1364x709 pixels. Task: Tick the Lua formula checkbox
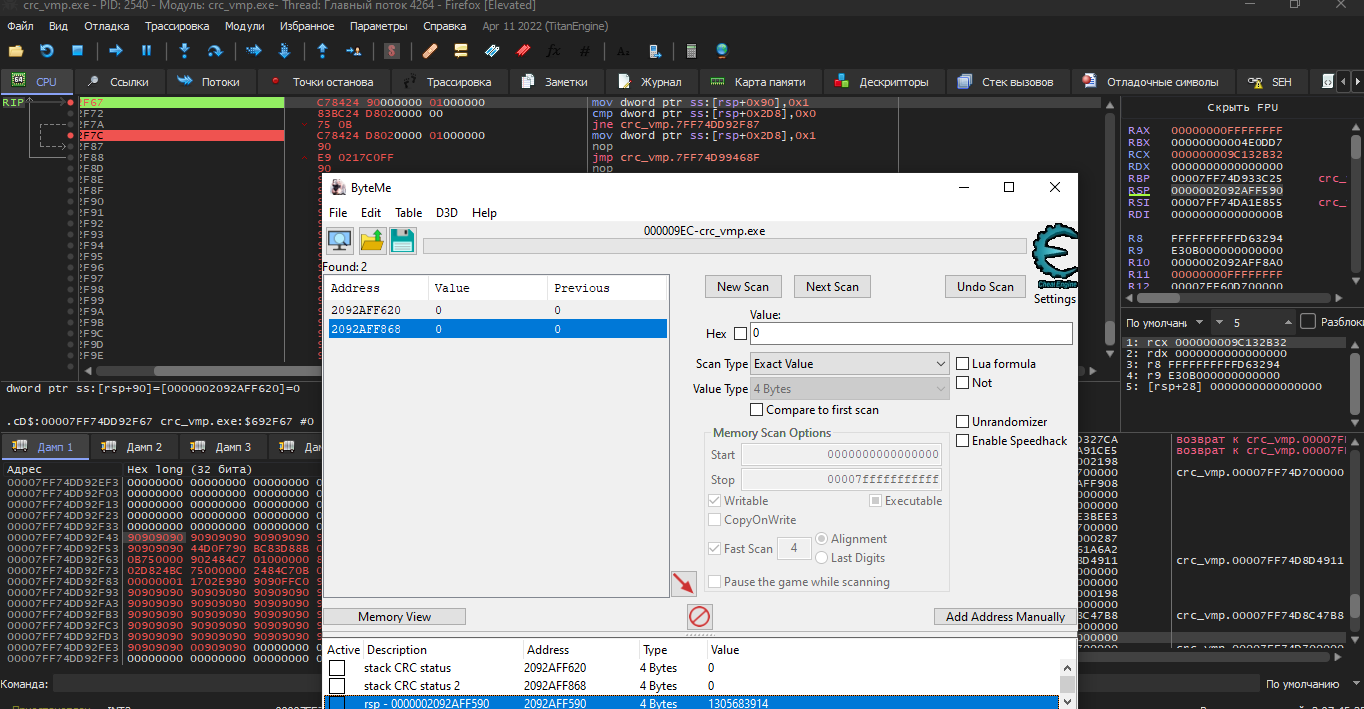point(963,364)
